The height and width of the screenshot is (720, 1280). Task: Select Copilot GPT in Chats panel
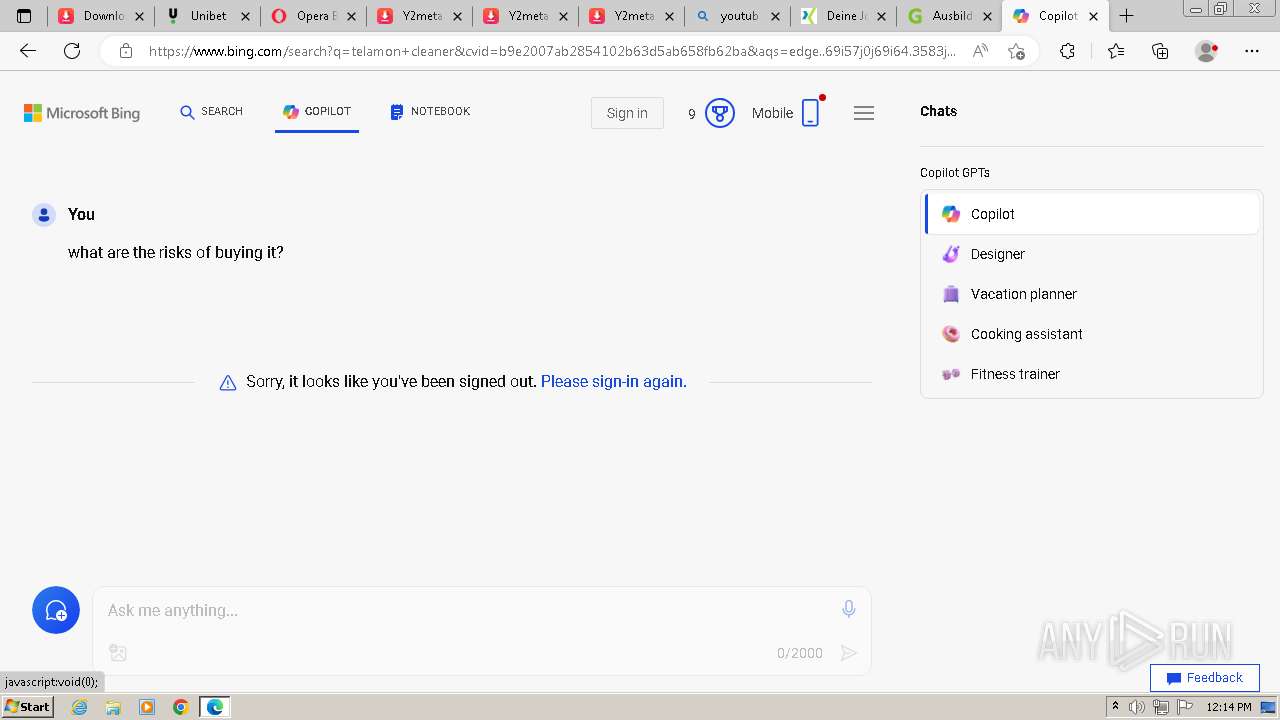point(1092,214)
